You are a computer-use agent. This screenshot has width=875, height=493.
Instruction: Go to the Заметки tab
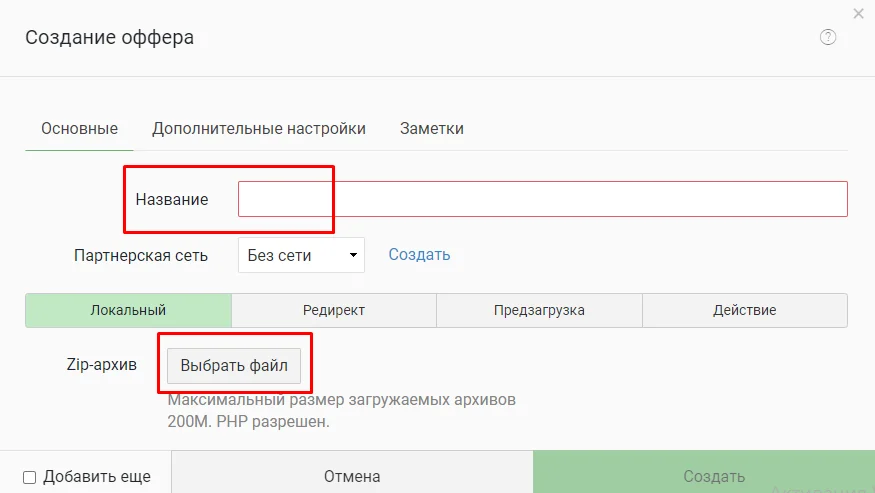pos(431,129)
